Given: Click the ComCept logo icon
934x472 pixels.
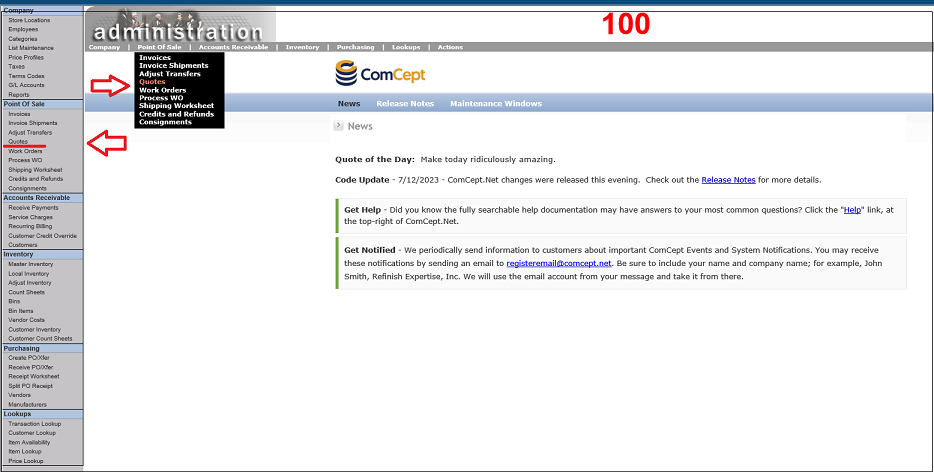Looking at the screenshot, I should click(x=346, y=73).
